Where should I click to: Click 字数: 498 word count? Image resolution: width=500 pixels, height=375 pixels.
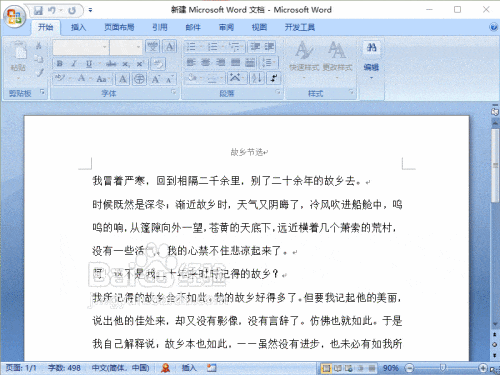(64, 368)
